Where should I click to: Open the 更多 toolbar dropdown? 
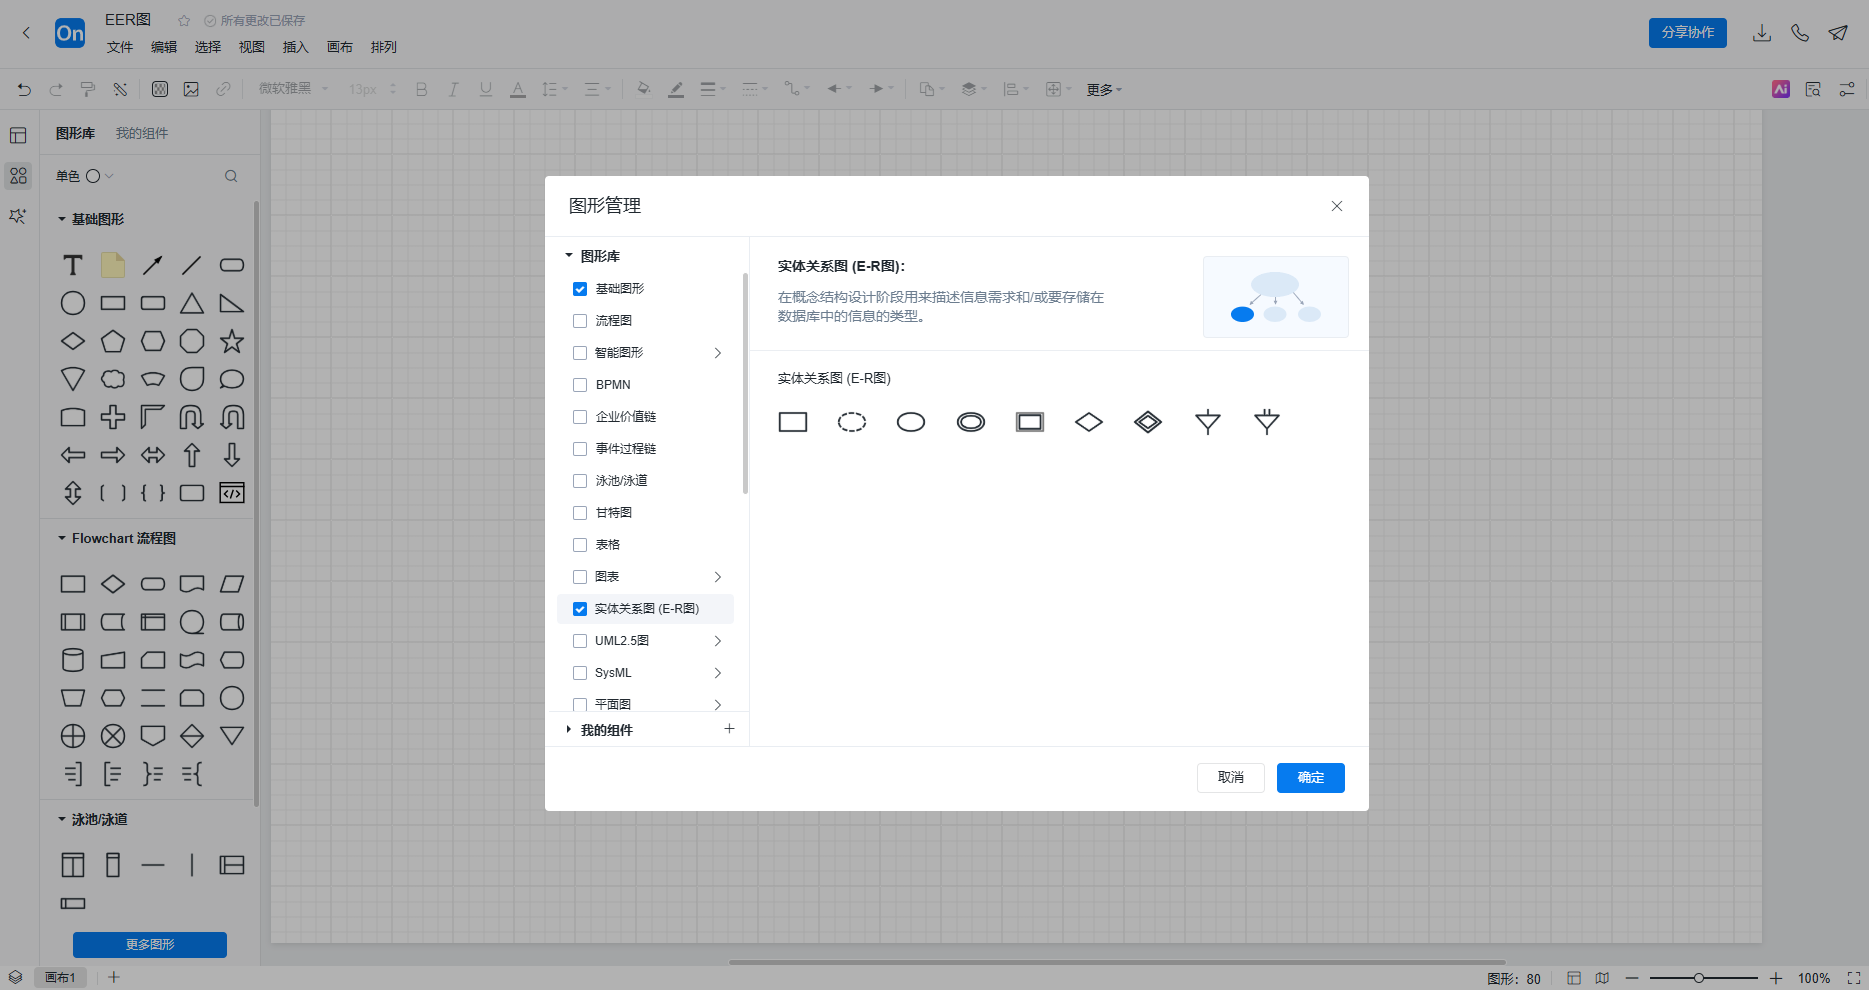(1104, 90)
